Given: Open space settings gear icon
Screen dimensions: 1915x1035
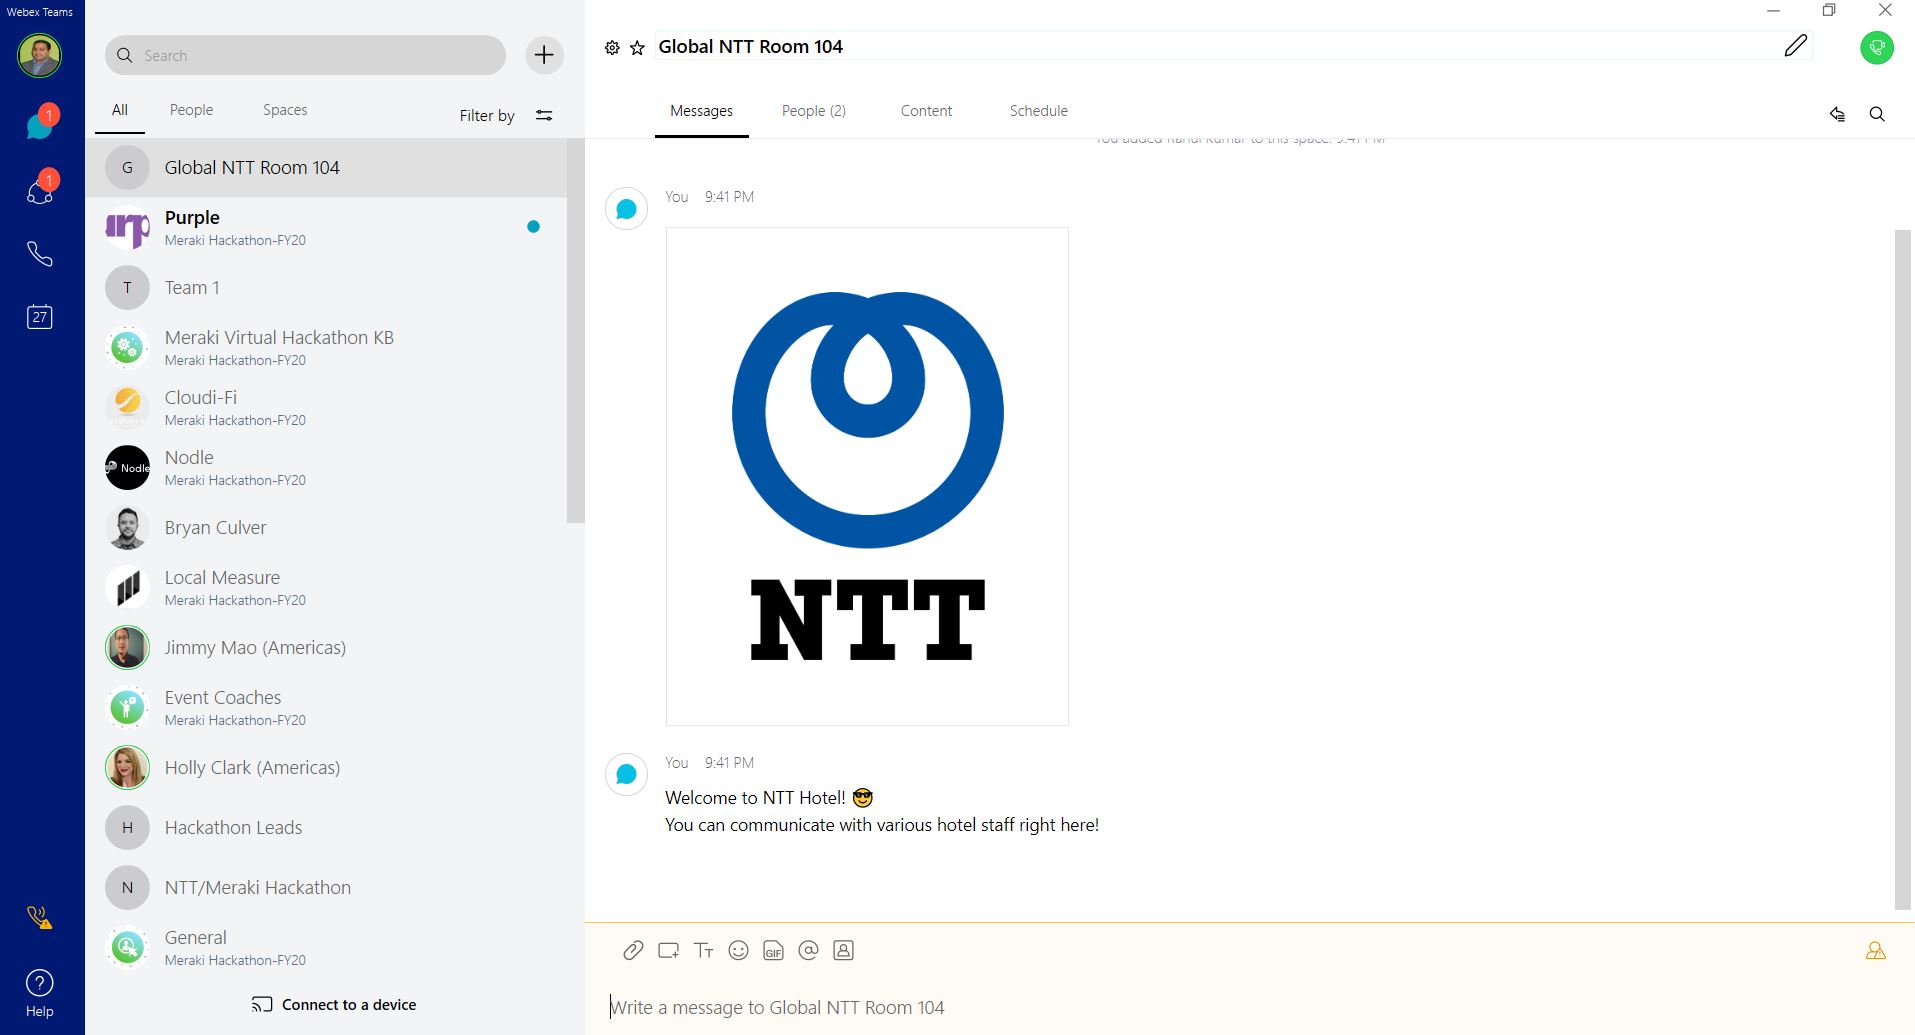Looking at the screenshot, I should [612, 48].
